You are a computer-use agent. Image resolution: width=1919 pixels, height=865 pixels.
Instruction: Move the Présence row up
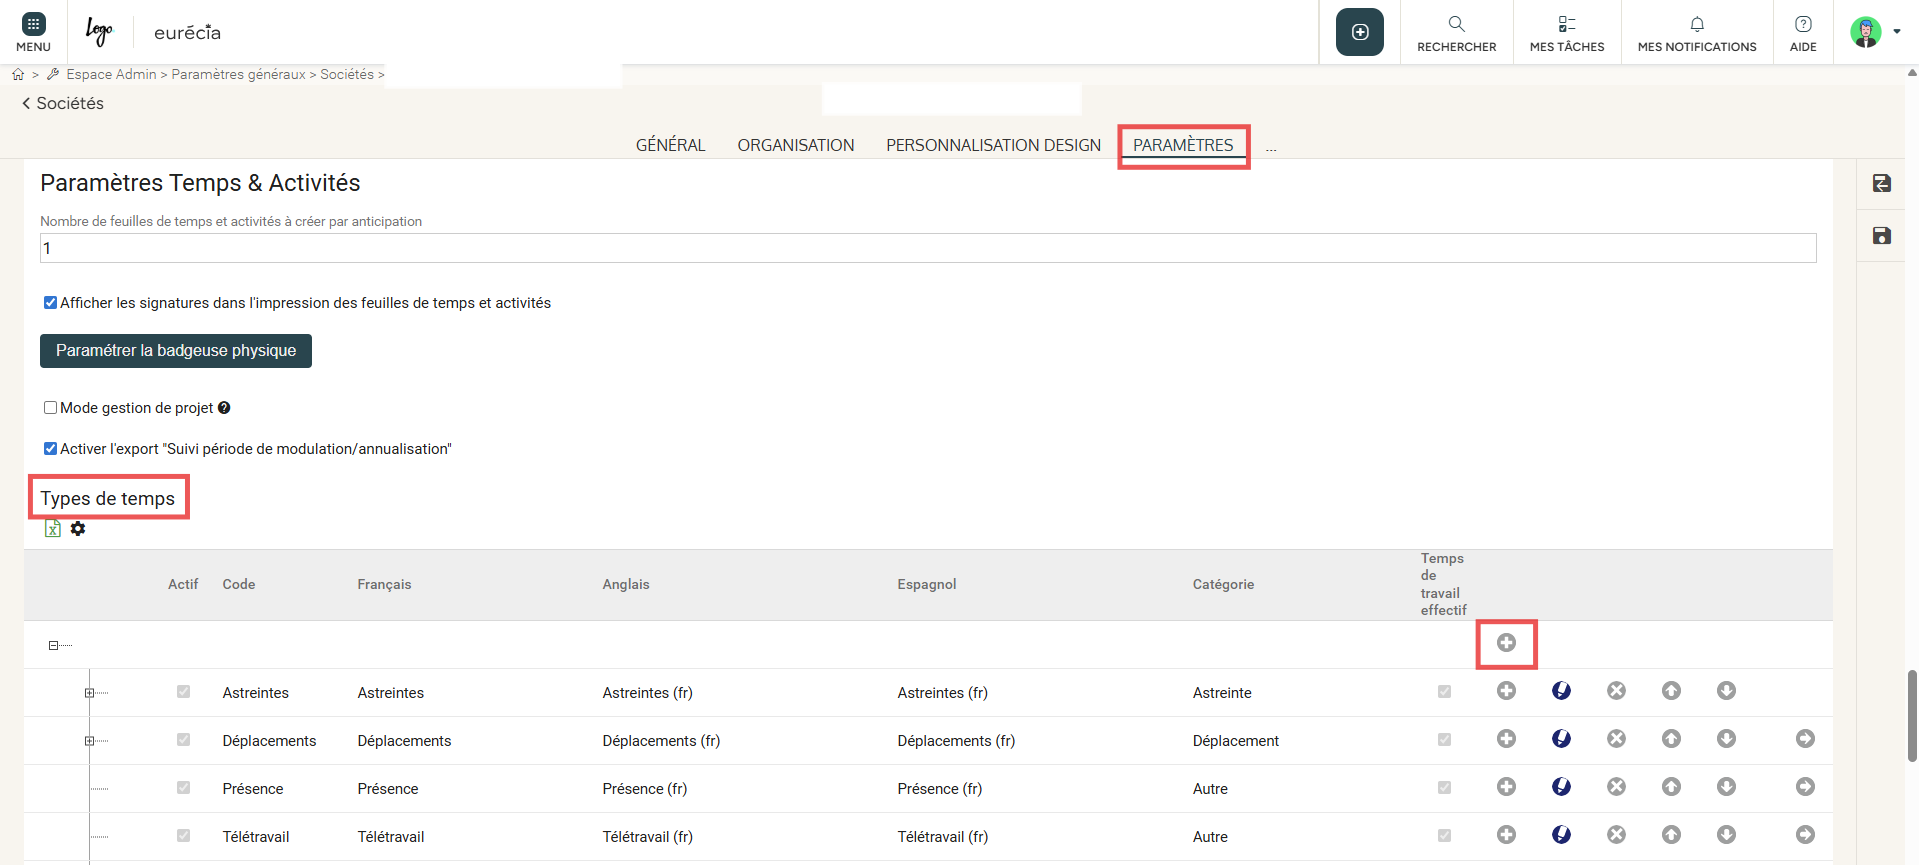coord(1671,787)
